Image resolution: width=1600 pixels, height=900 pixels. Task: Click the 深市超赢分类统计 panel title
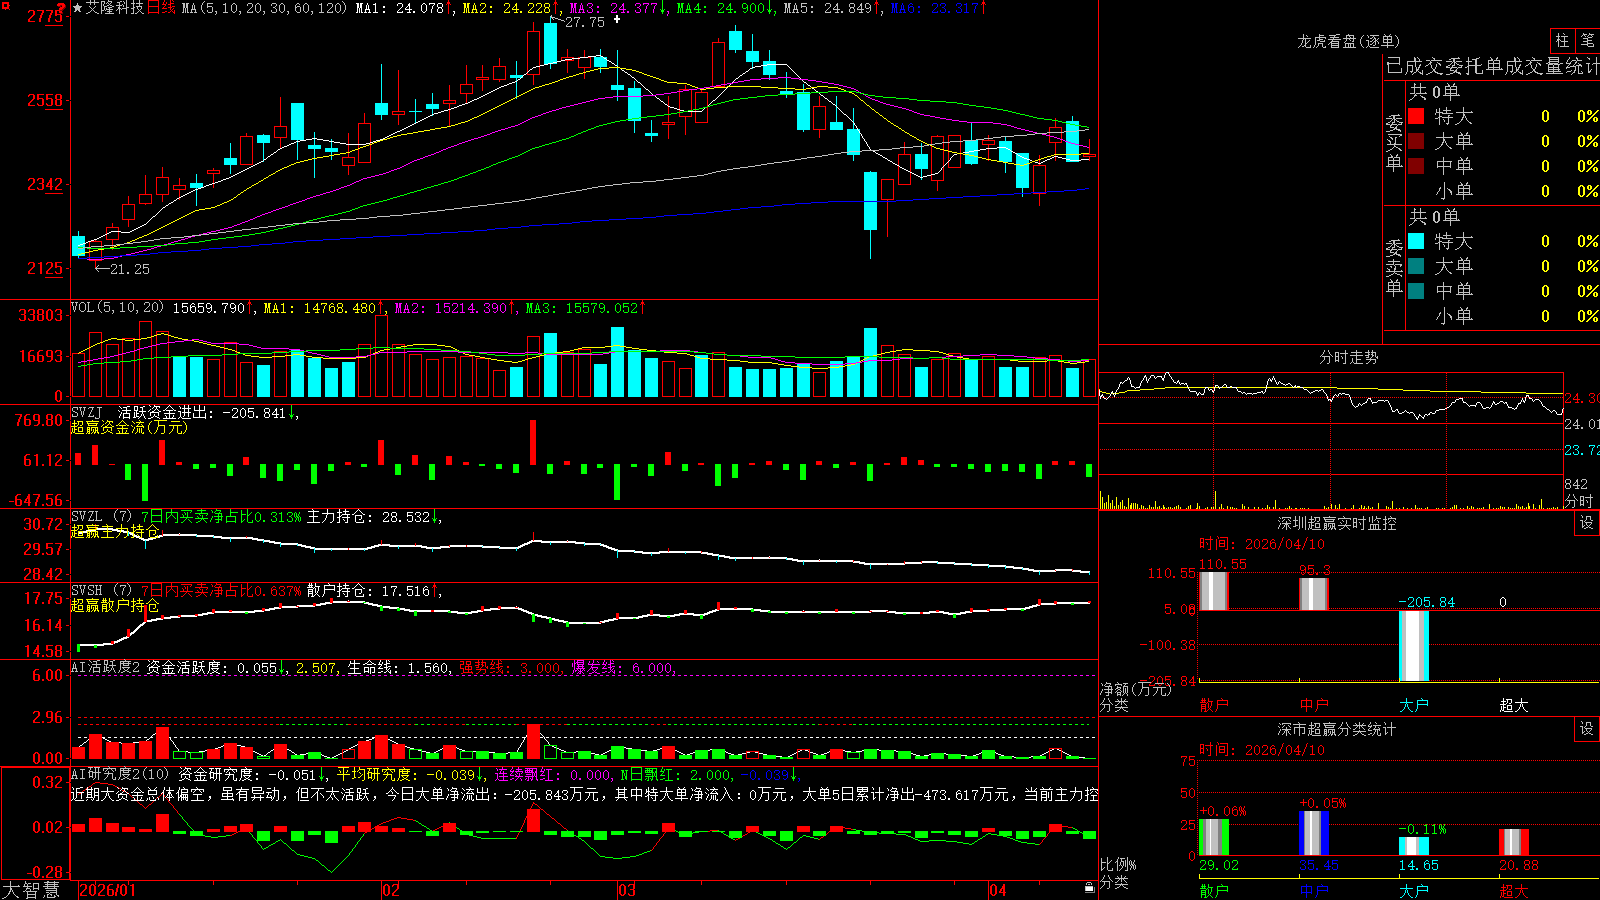[1337, 729]
